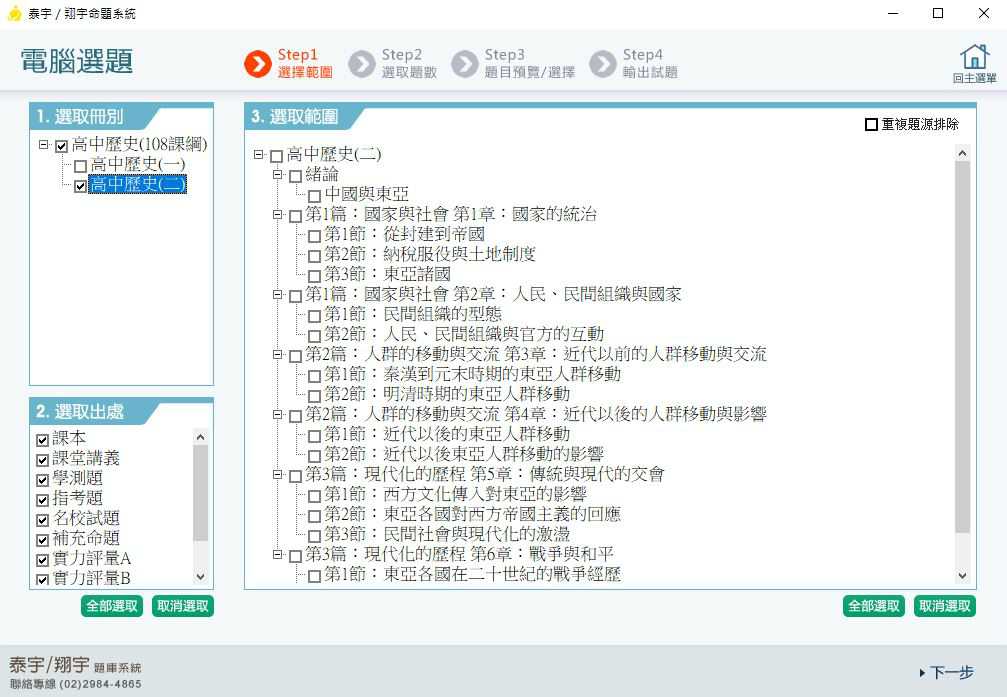The image size is (1007, 697).
Task: Collapse 第6章:戰爭與和平 node
Action: click(277, 554)
